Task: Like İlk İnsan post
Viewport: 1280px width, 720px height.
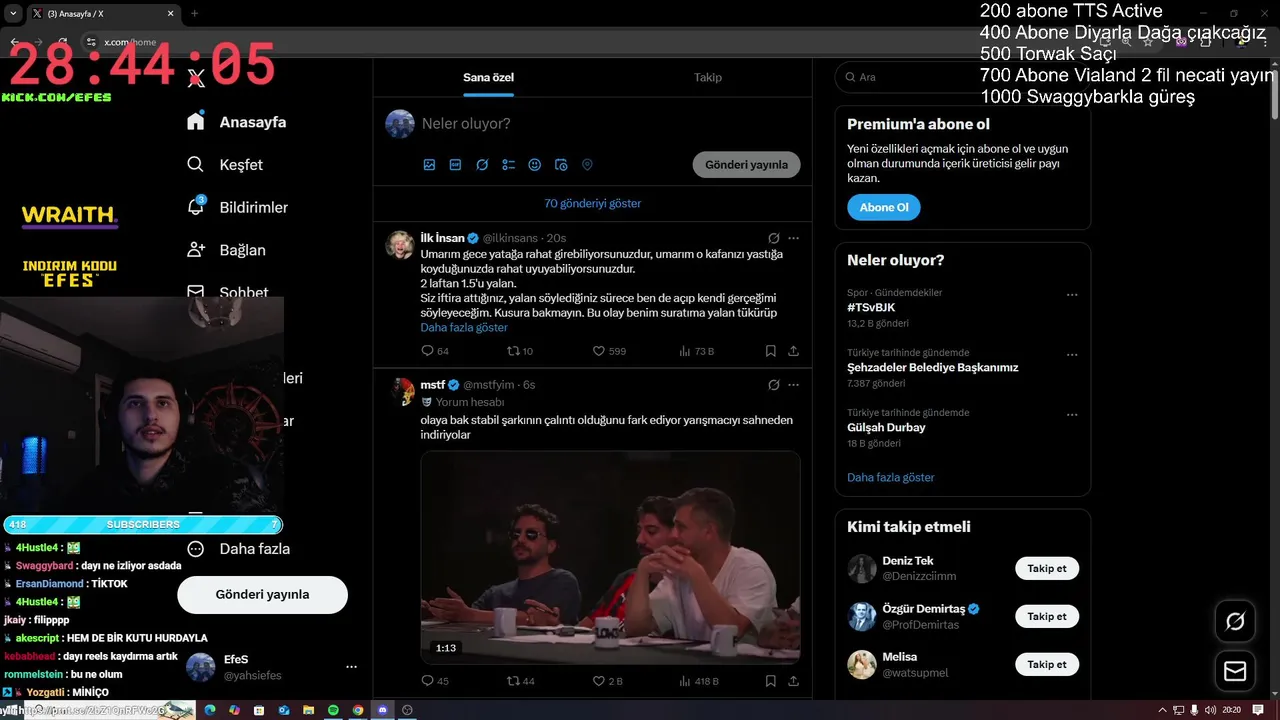Action: (x=609, y=351)
